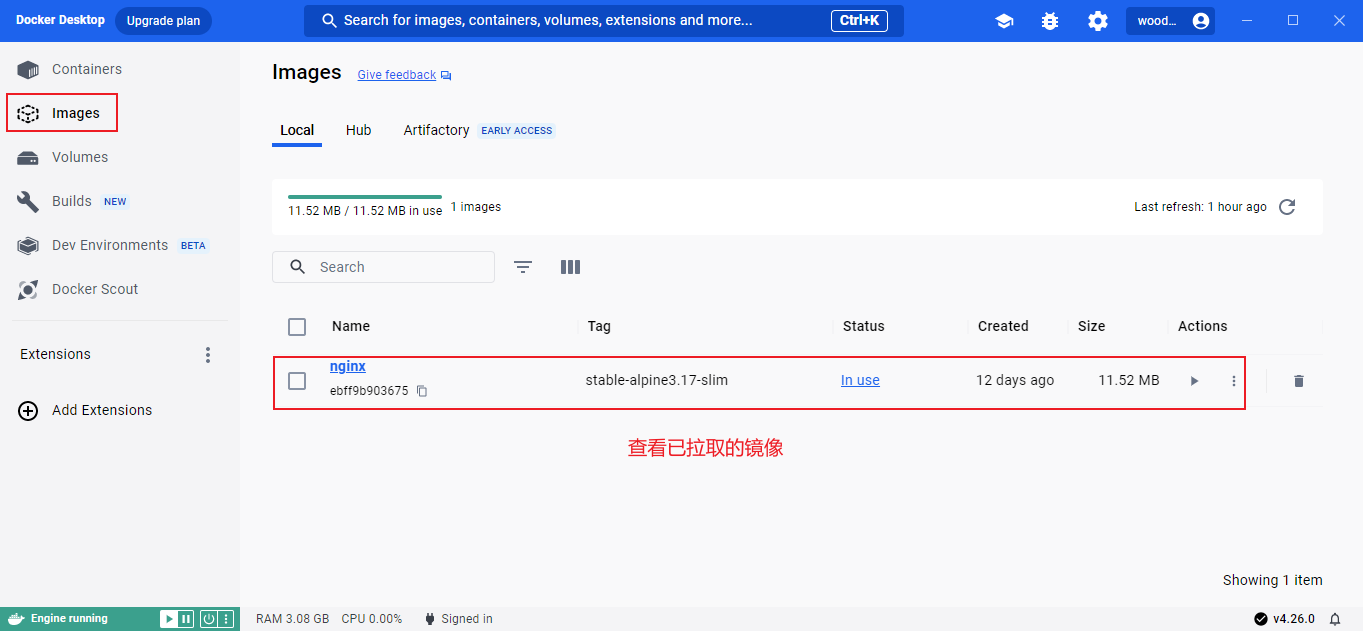This screenshot has width=1363, height=631.
Task: Click the 12 days ago cell
Action: tap(1015, 380)
